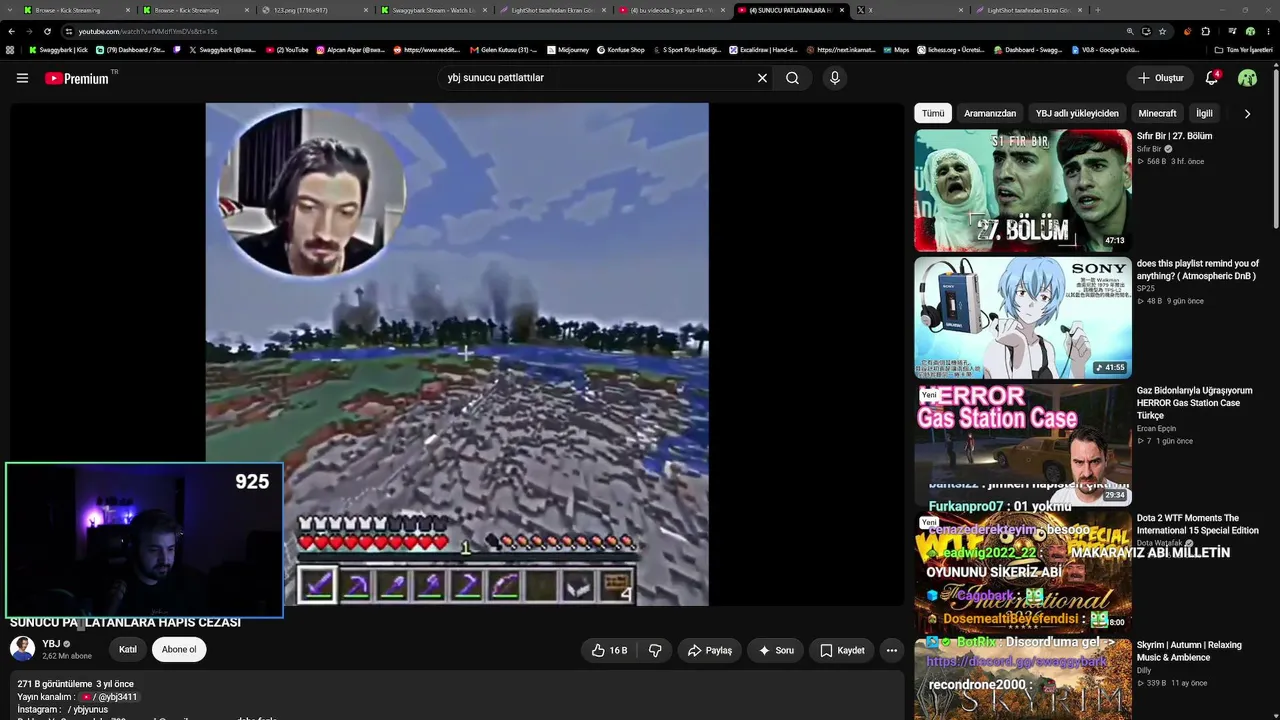This screenshot has height=720, width=1280.
Task: Select the YBJ adlı yükleyiciden chip
Action: [x=1077, y=114]
